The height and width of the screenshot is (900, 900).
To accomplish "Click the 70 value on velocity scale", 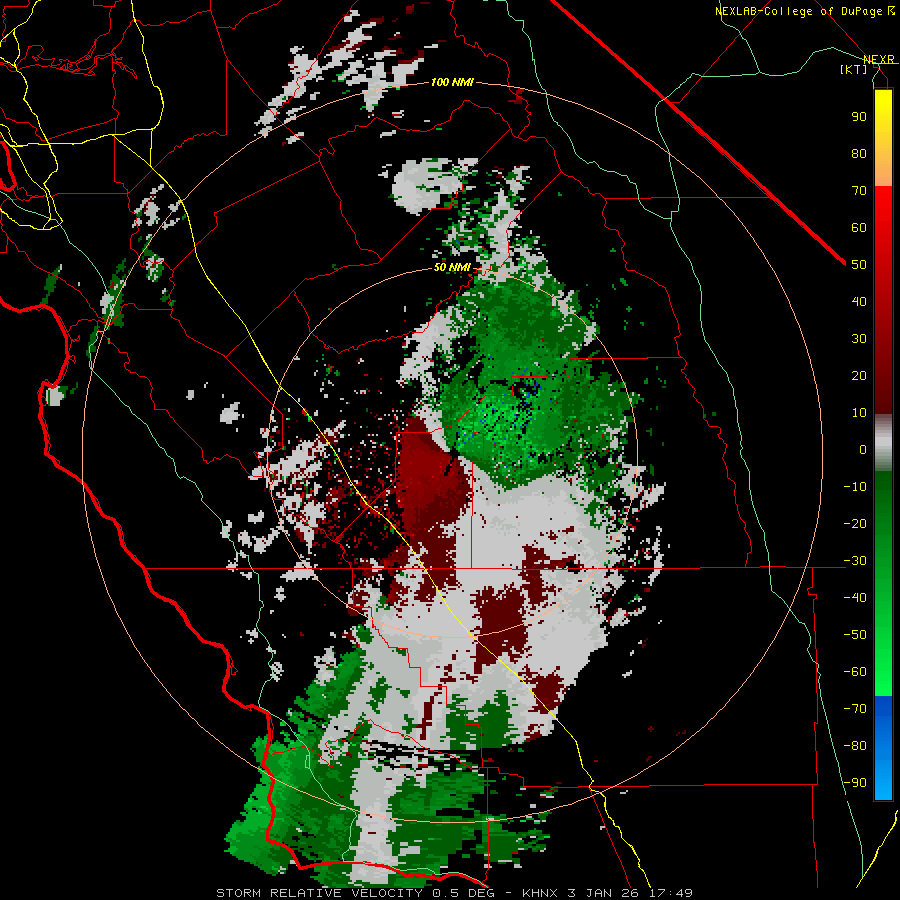I will point(859,191).
